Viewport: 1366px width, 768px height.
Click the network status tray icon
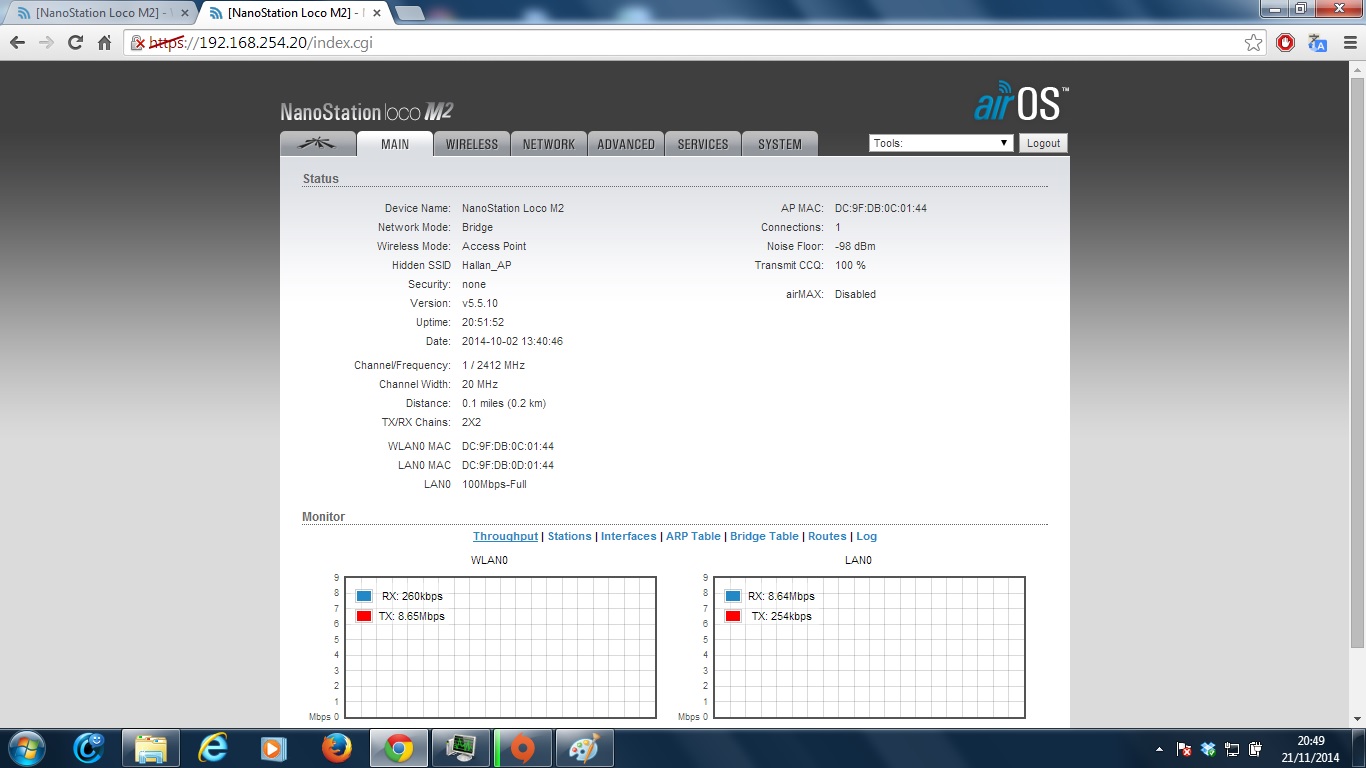tap(1232, 749)
